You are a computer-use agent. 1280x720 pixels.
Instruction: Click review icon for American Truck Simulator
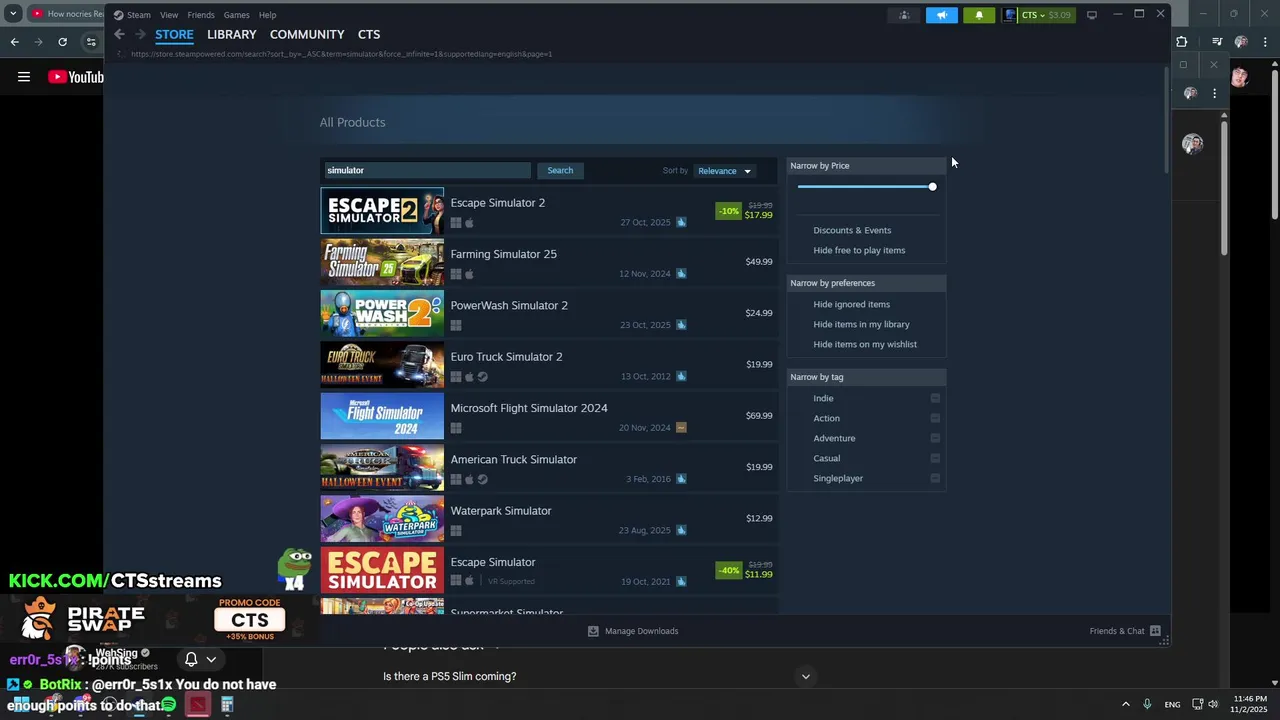tap(681, 479)
